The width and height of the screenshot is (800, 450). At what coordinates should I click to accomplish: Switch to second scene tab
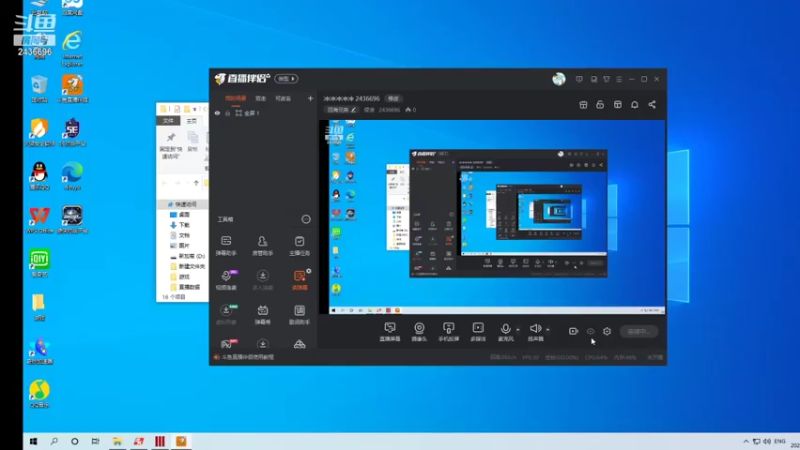tap(261, 98)
